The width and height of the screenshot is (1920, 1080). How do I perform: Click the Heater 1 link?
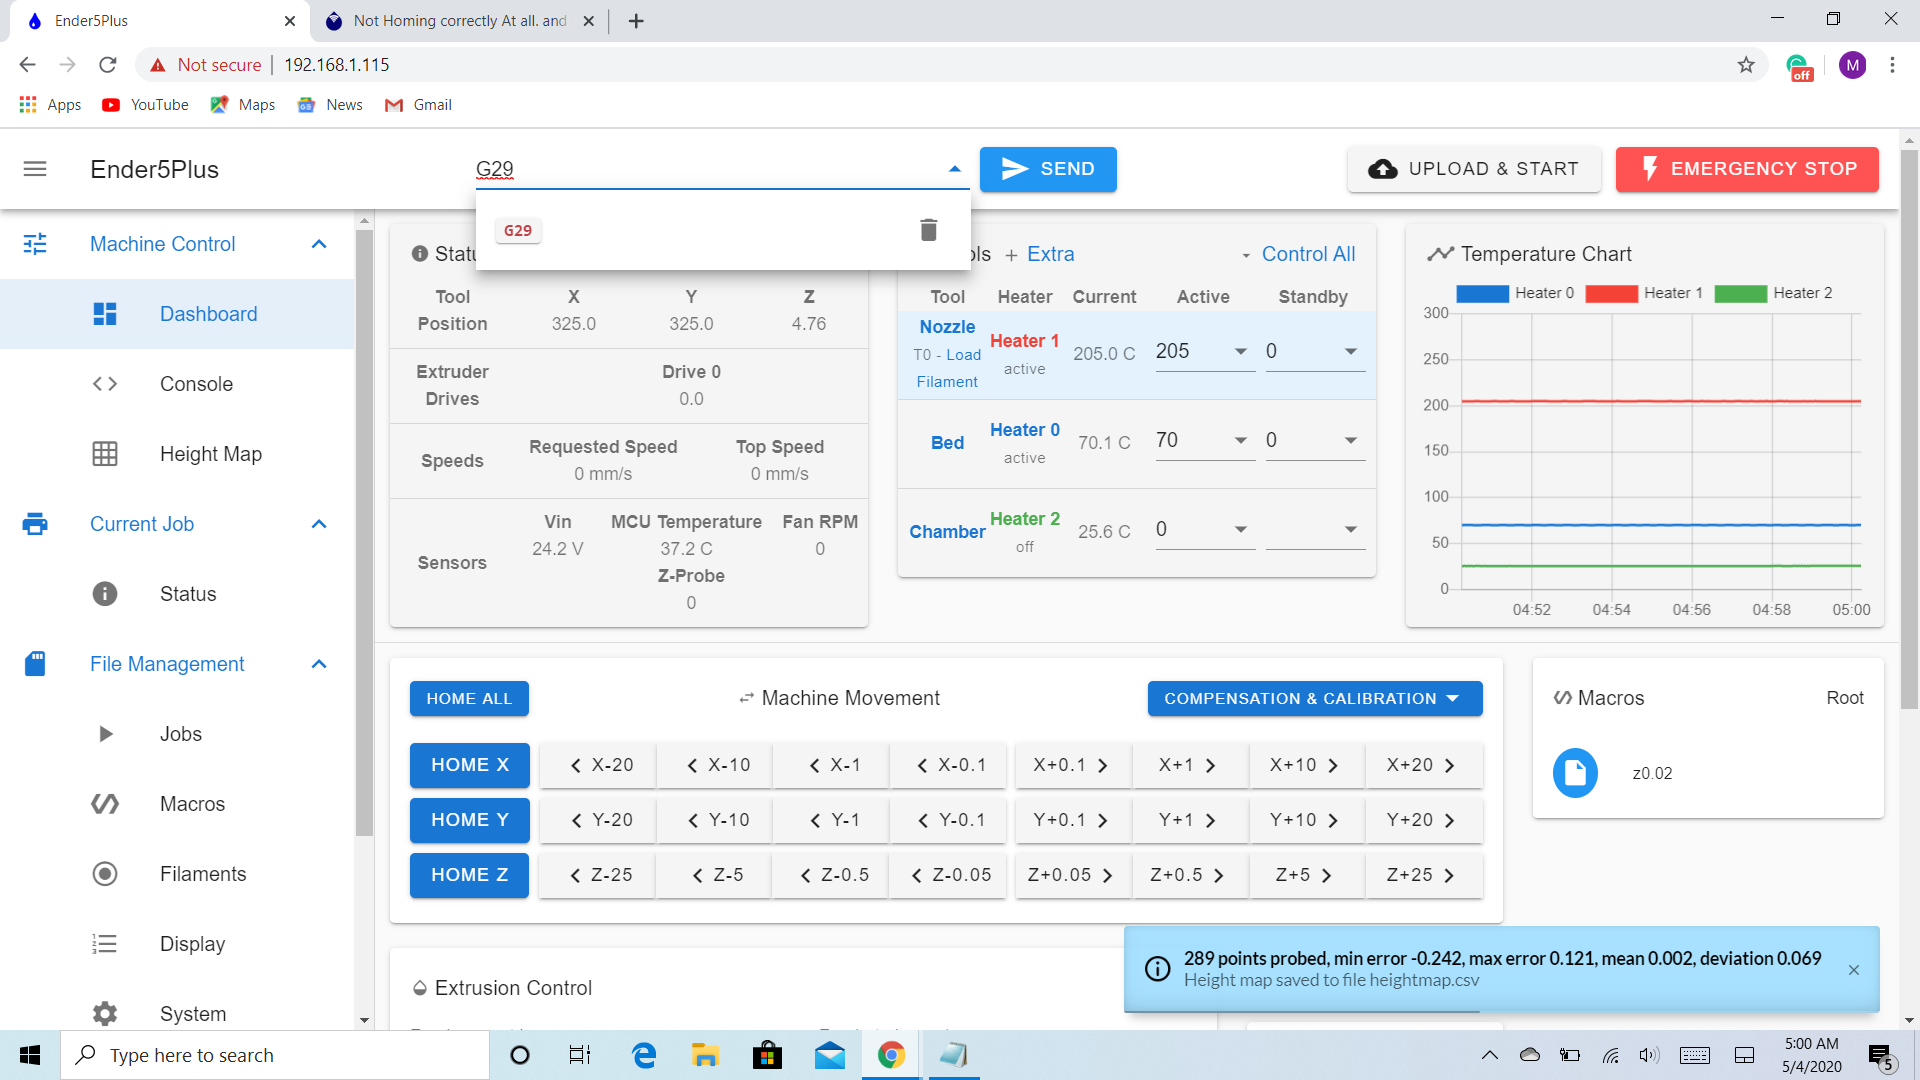1024,341
